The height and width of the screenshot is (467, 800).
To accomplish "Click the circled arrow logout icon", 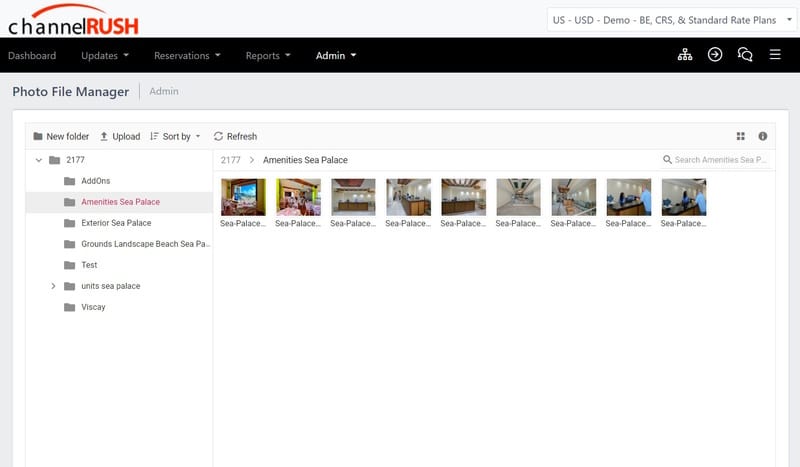I will (715, 55).
